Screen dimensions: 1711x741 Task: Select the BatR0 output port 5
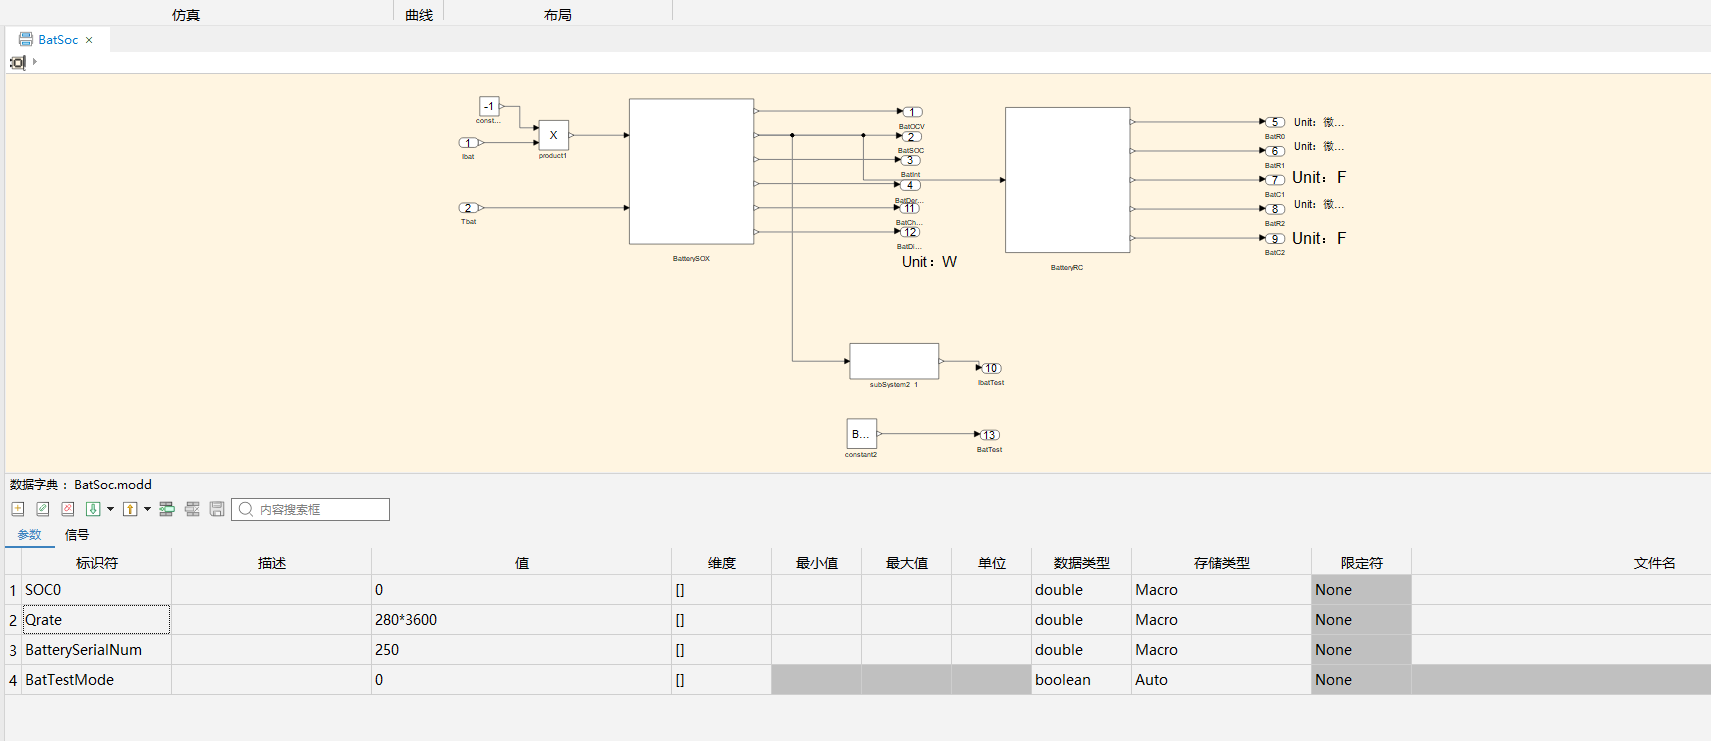pyautogui.click(x=1274, y=122)
